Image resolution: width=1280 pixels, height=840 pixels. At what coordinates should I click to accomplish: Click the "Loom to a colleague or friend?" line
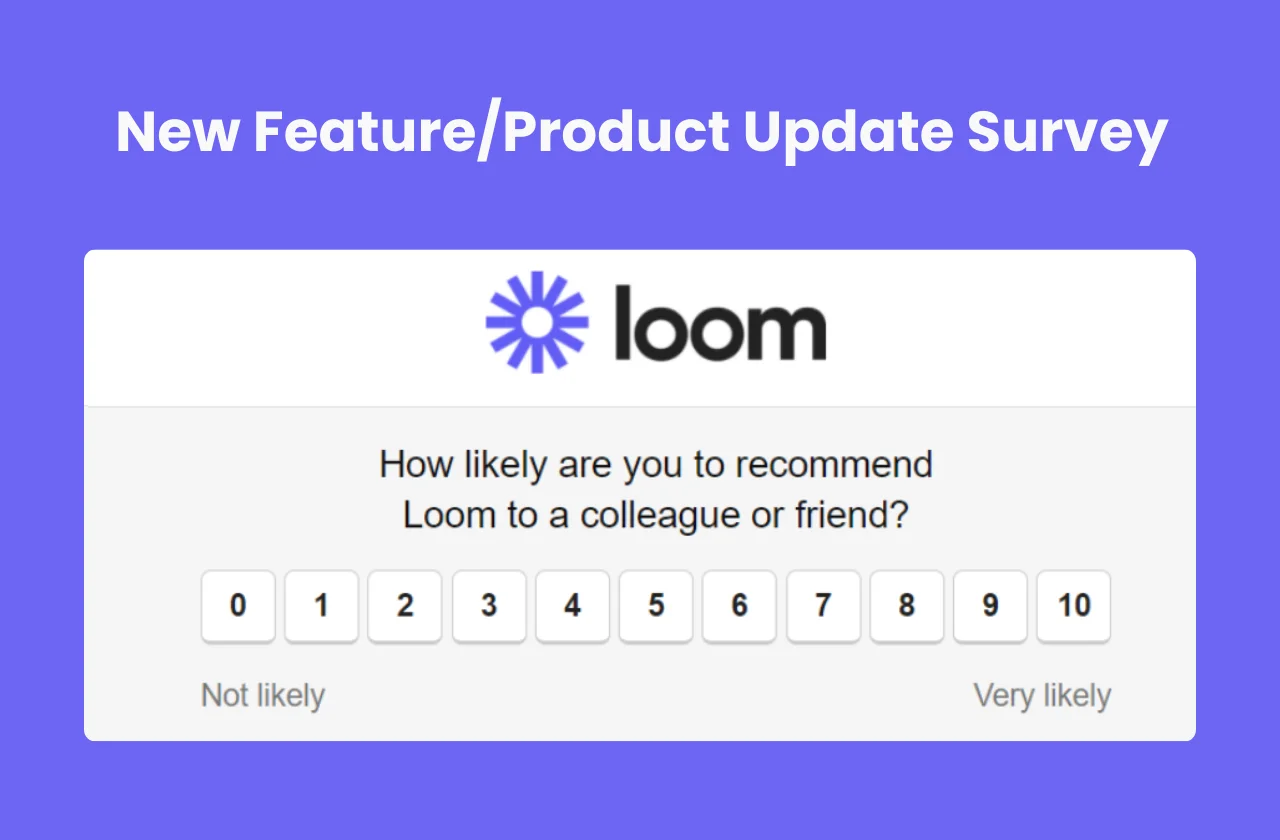tap(656, 516)
